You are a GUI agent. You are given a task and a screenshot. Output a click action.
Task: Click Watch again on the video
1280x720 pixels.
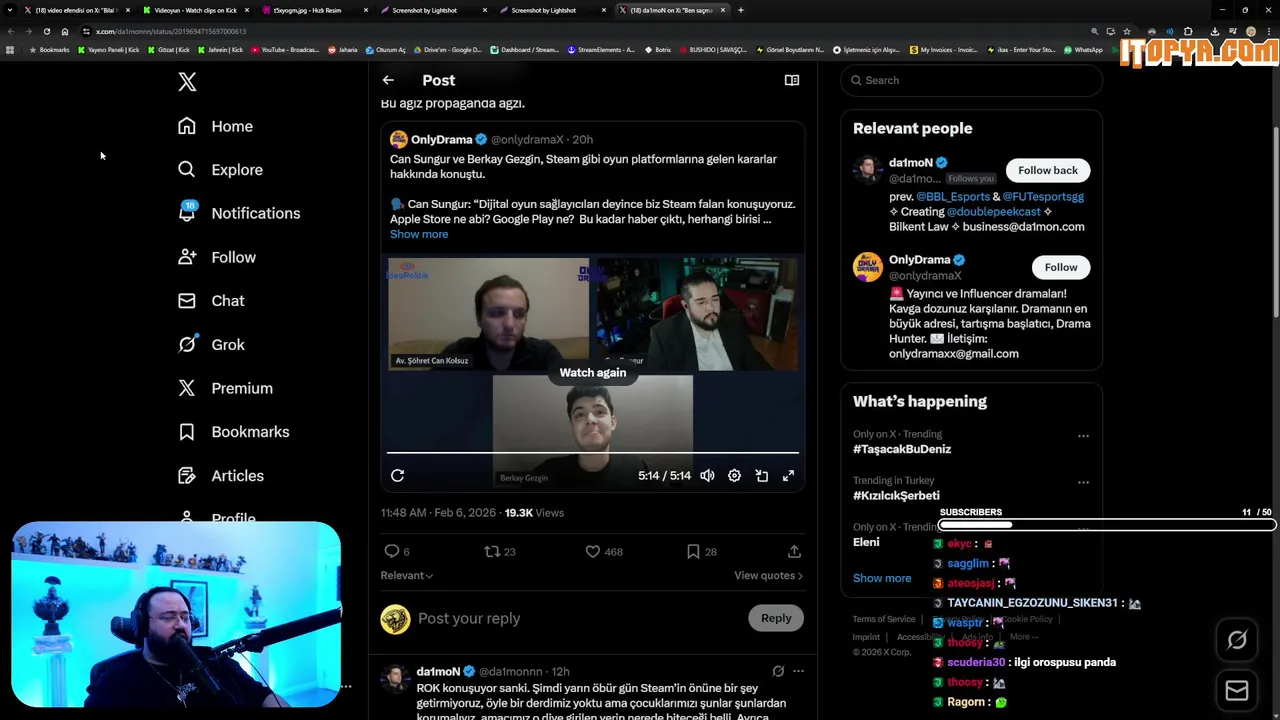click(x=593, y=373)
